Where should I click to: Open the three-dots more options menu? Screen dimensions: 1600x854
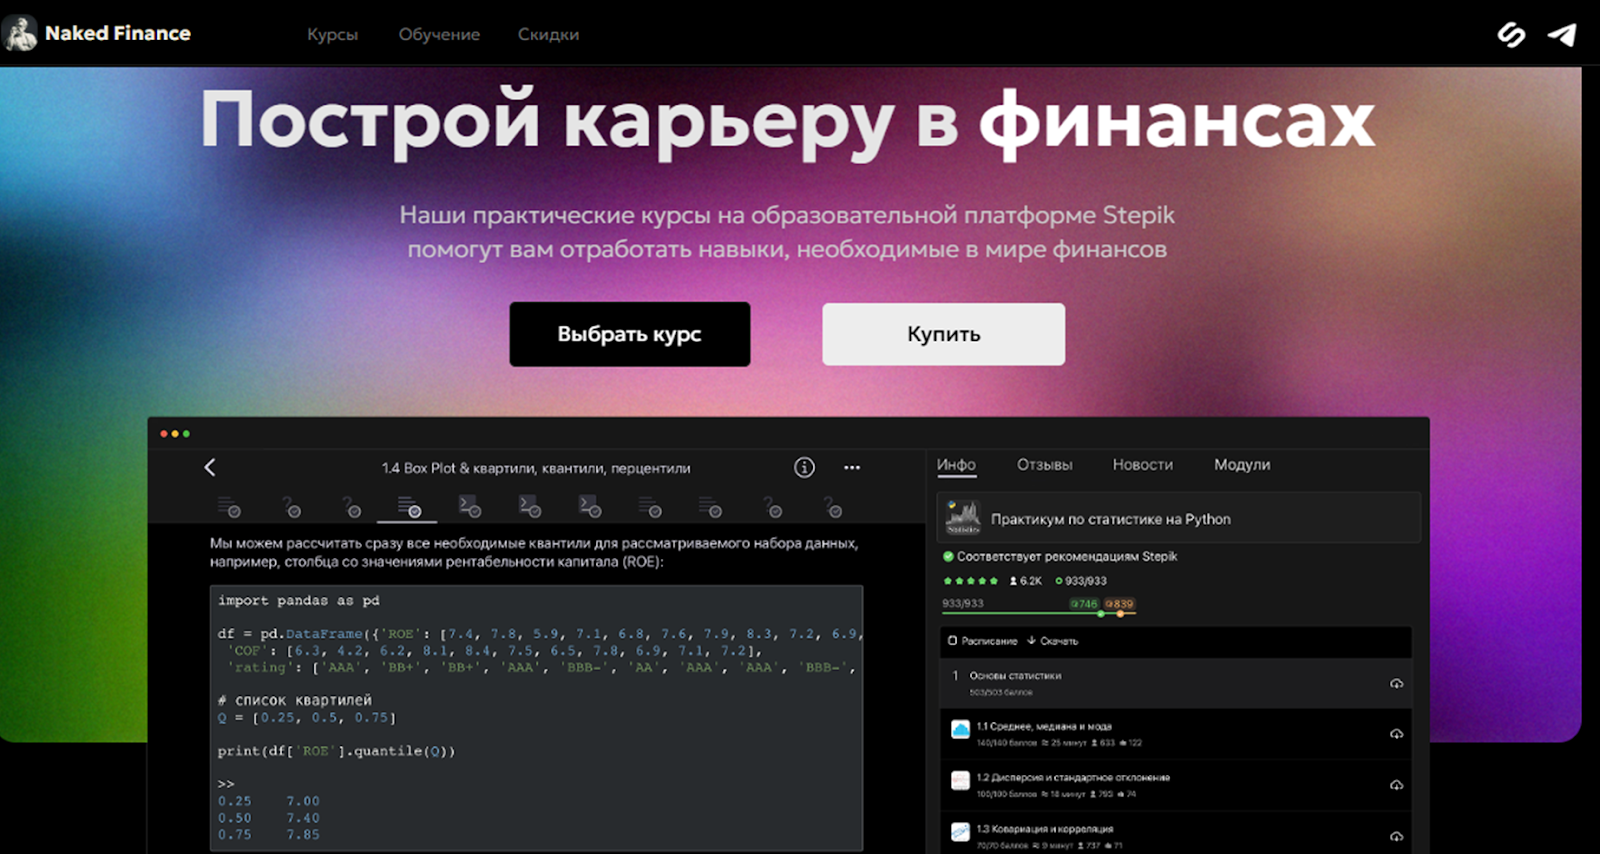[x=852, y=467]
